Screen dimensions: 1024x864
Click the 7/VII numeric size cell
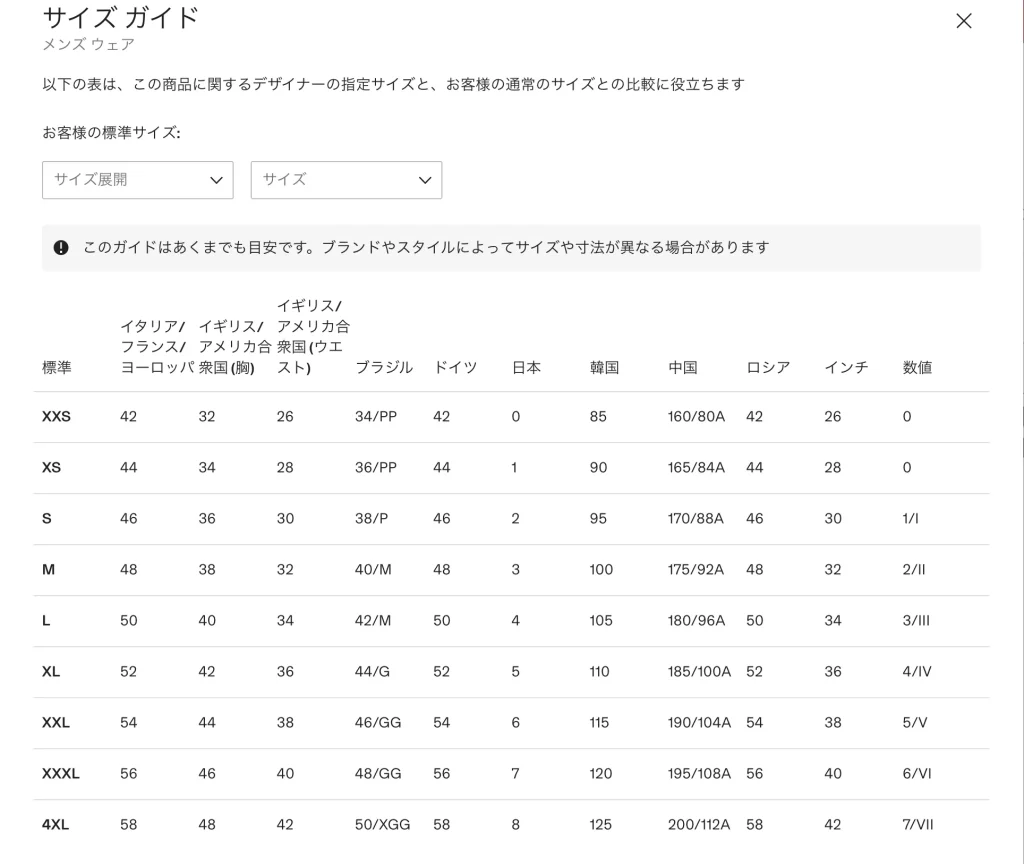[x=918, y=824]
